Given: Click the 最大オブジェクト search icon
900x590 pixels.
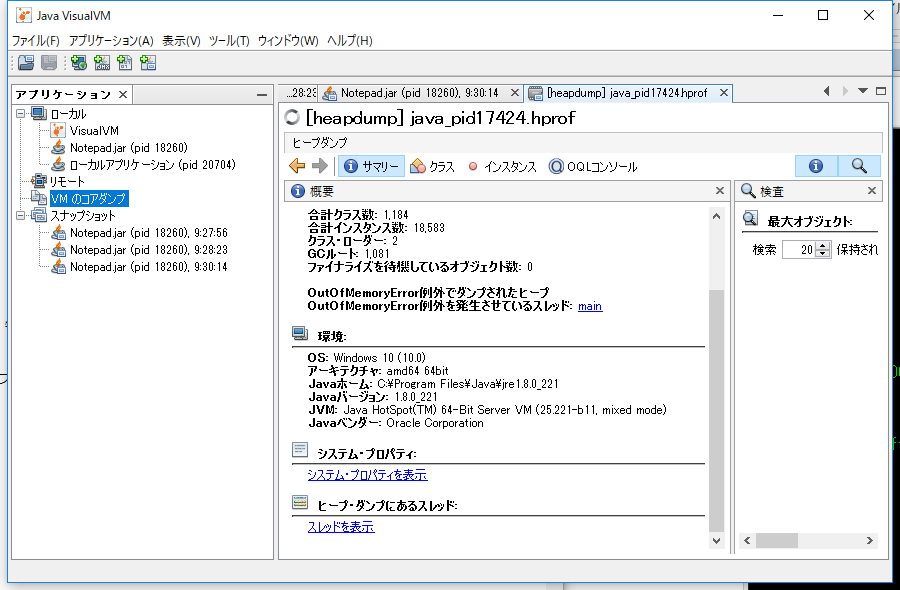Looking at the screenshot, I should [750, 219].
